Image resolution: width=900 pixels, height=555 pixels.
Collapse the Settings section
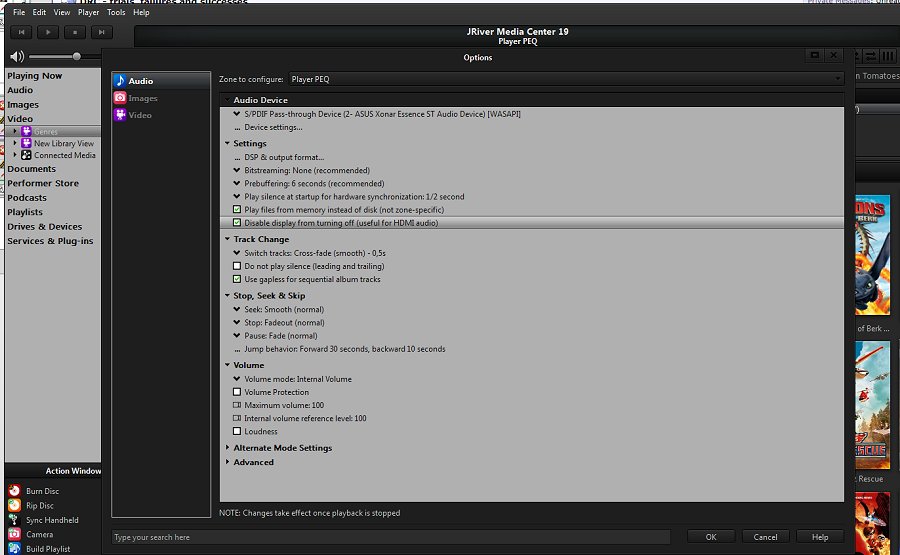(x=227, y=143)
